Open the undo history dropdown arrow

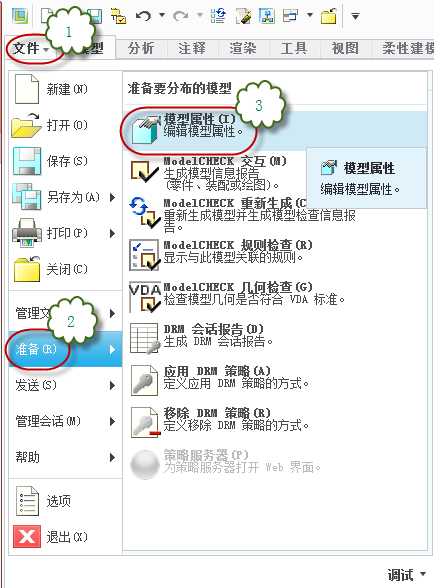162,15
